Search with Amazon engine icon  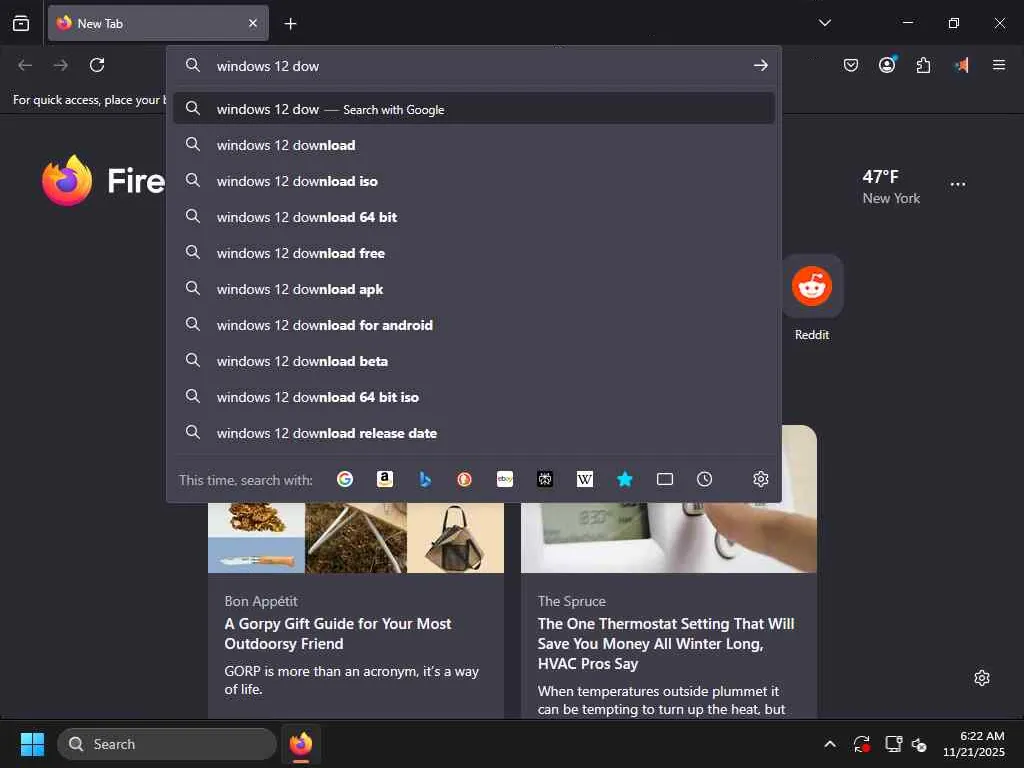[x=385, y=479]
